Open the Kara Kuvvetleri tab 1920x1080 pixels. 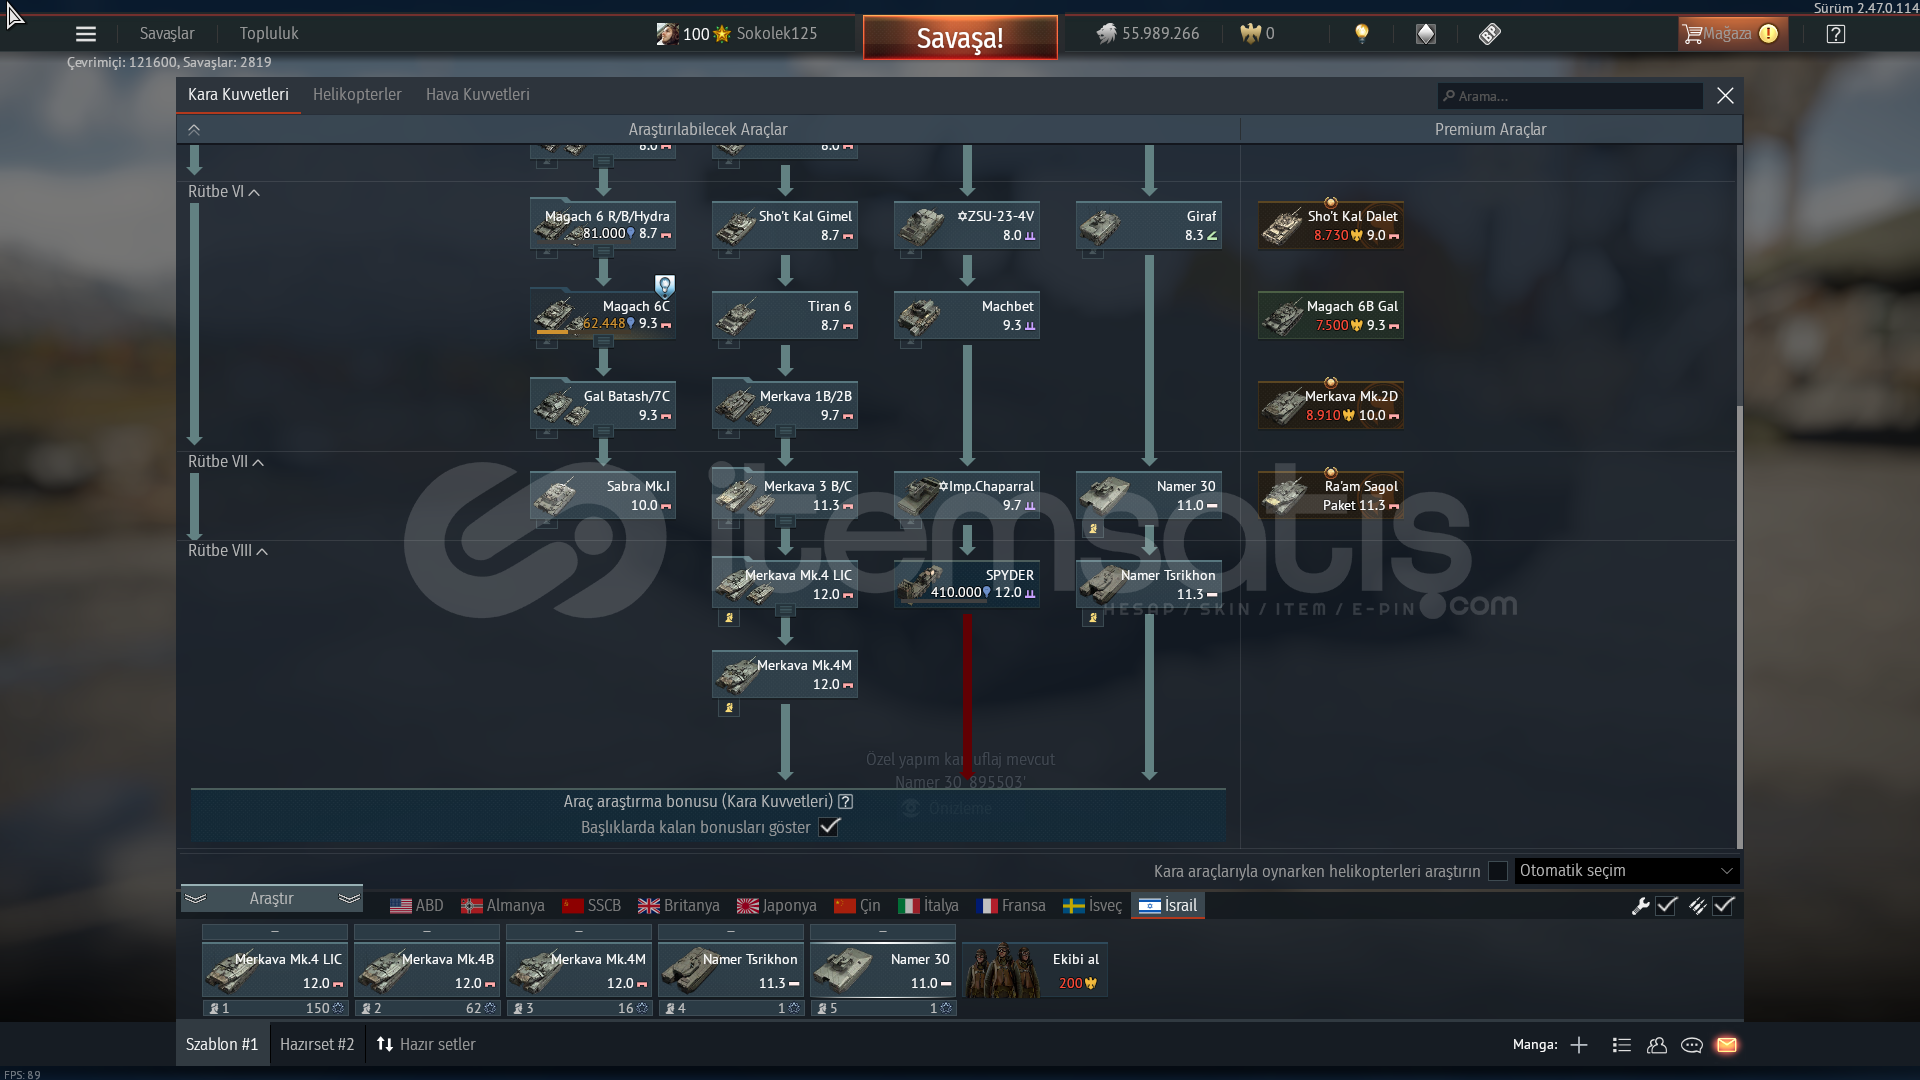(x=238, y=95)
